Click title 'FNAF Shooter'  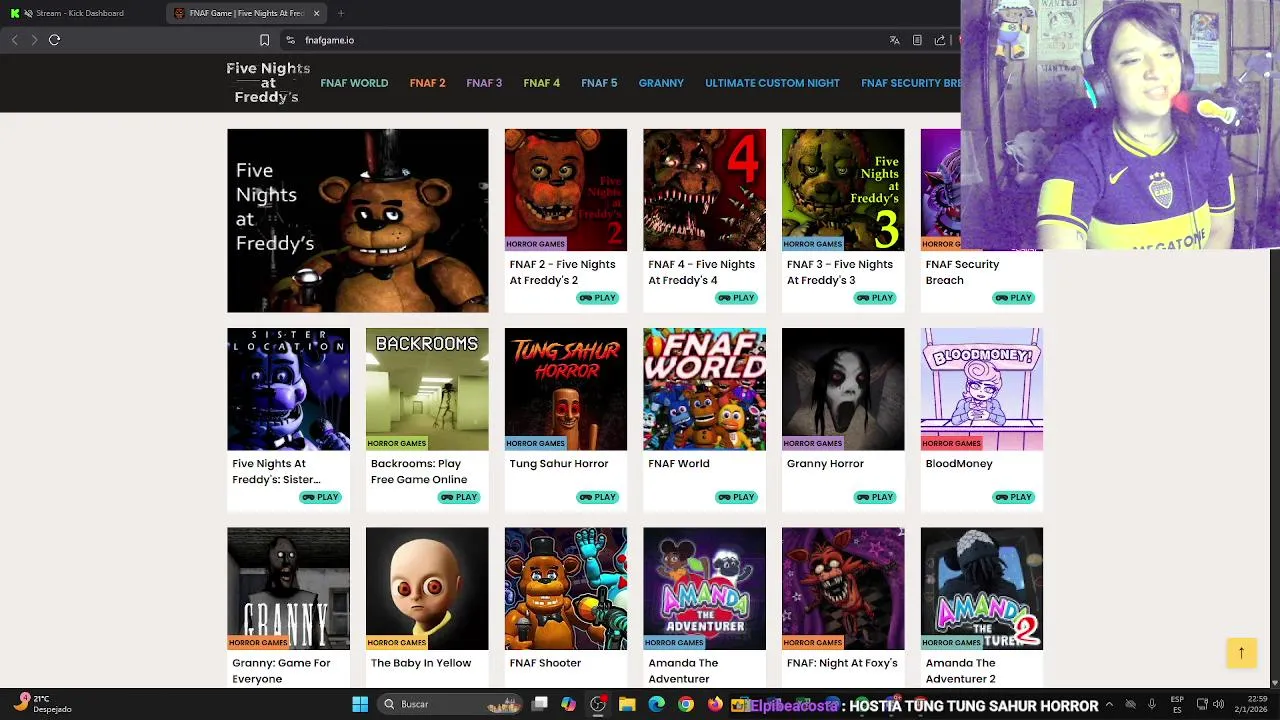[x=545, y=663]
